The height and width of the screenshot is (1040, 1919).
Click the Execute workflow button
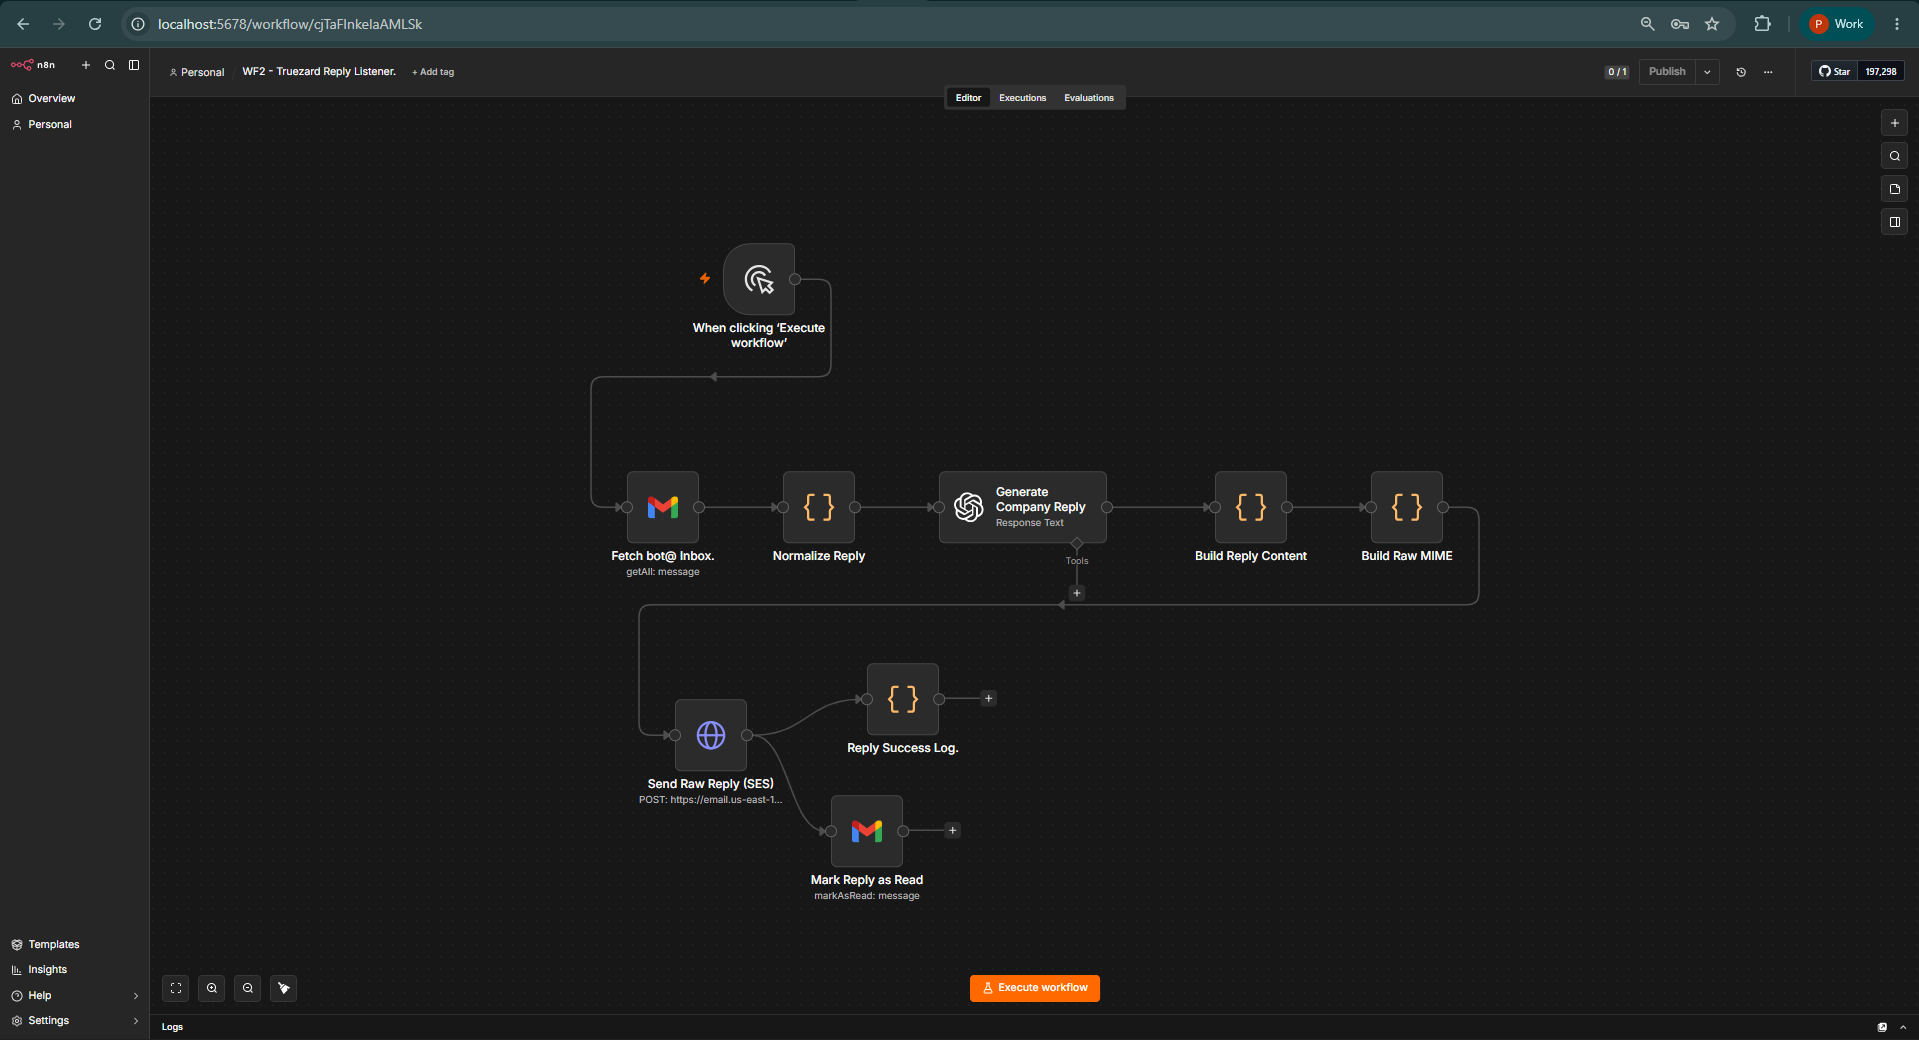click(x=1035, y=988)
